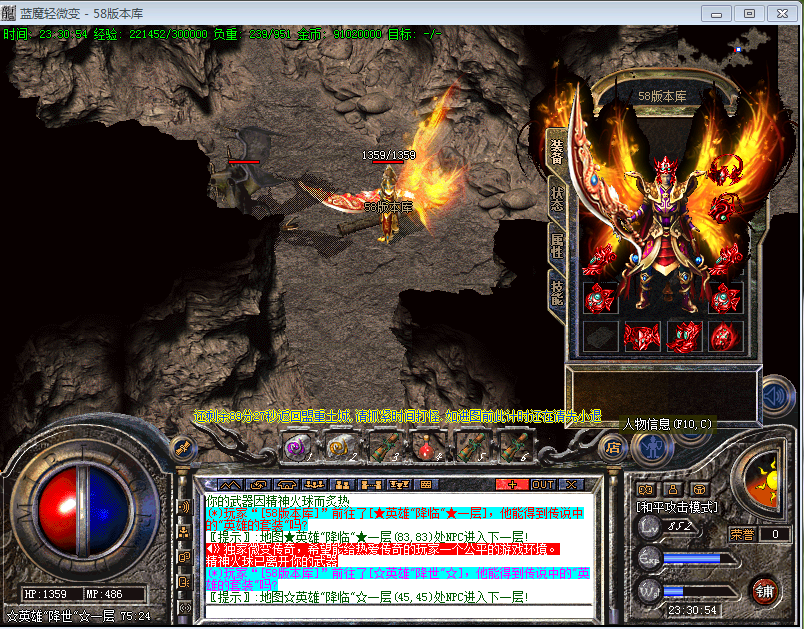Click the person icon above attack mode
The image size is (804, 629).
coord(673,489)
